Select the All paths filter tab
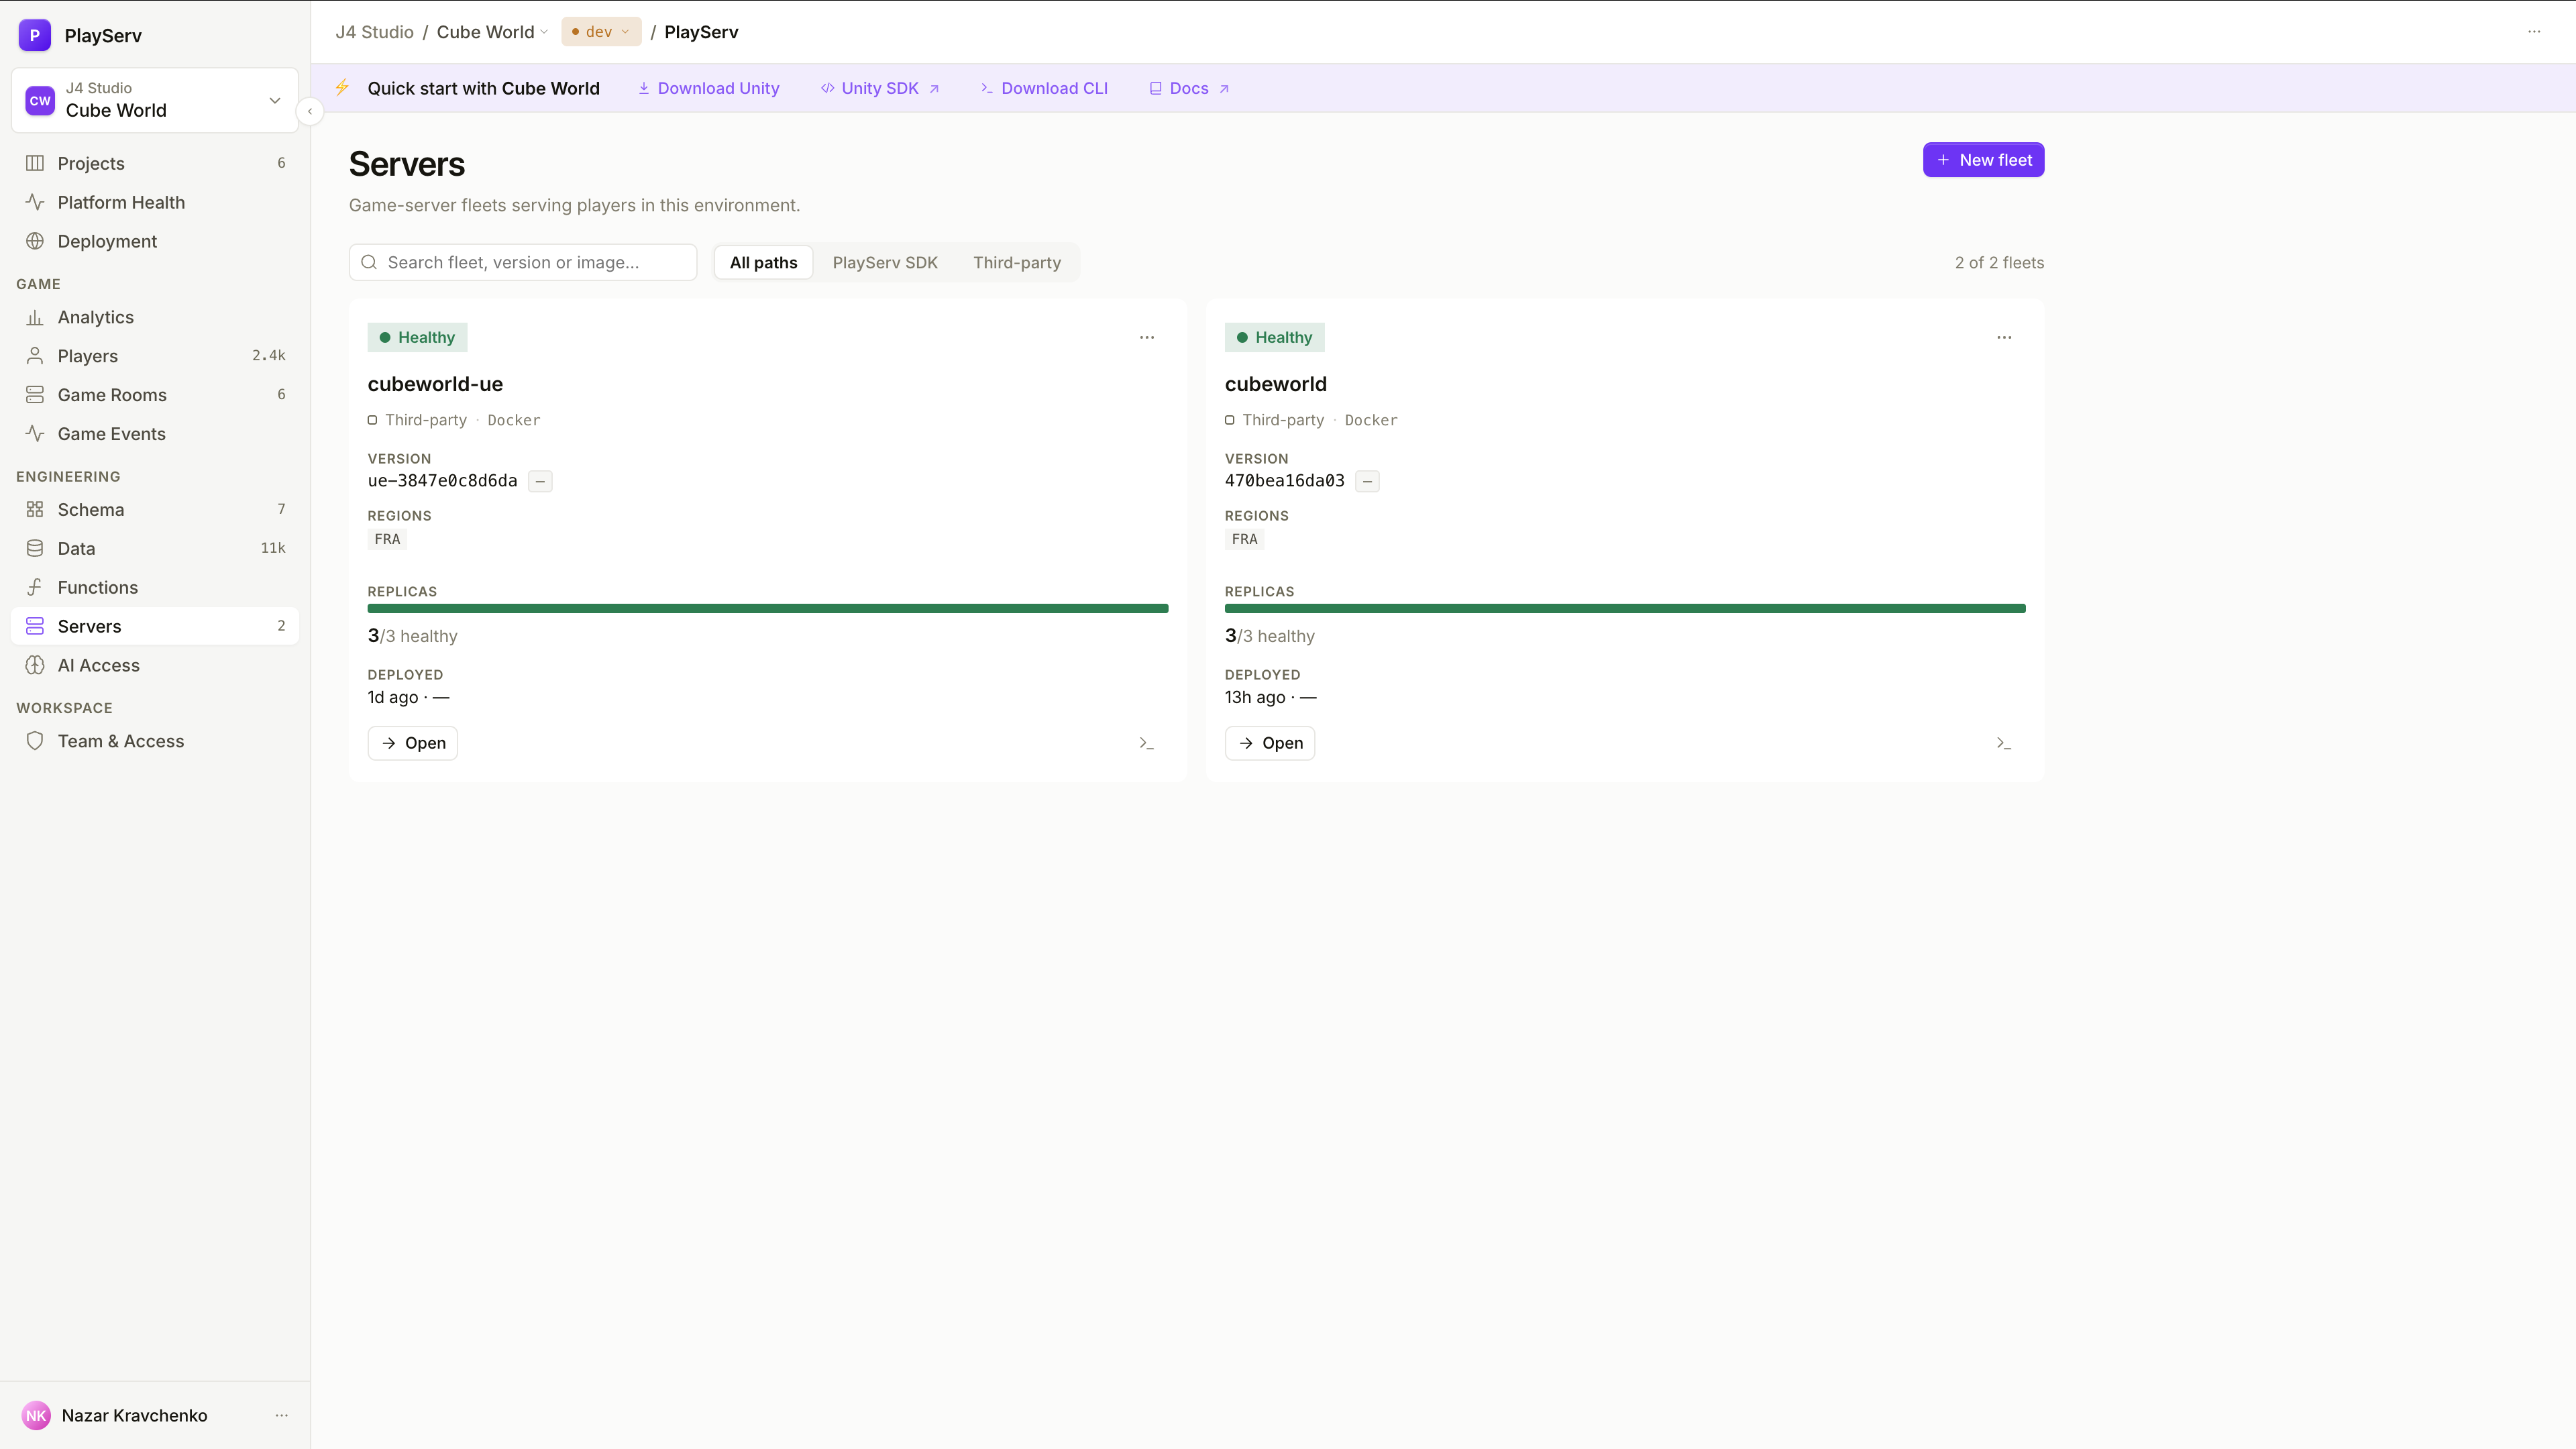The height and width of the screenshot is (1449, 2576). click(x=764, y=262)
